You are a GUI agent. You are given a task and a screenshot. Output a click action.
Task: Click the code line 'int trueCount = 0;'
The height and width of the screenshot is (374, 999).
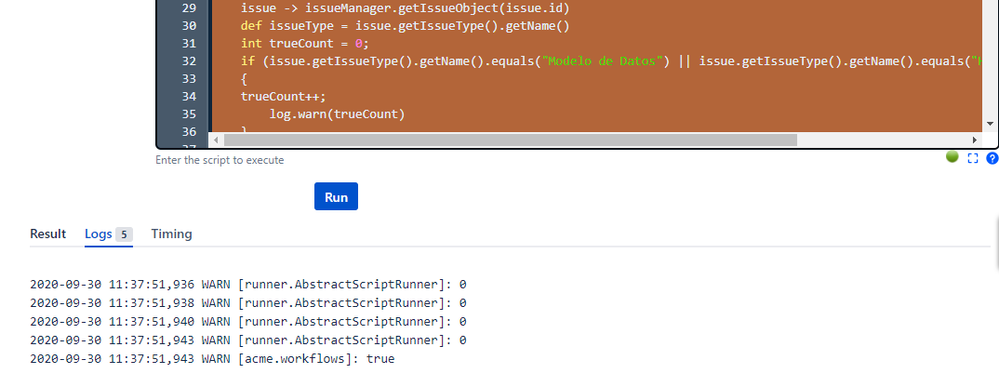click(305, 43)
